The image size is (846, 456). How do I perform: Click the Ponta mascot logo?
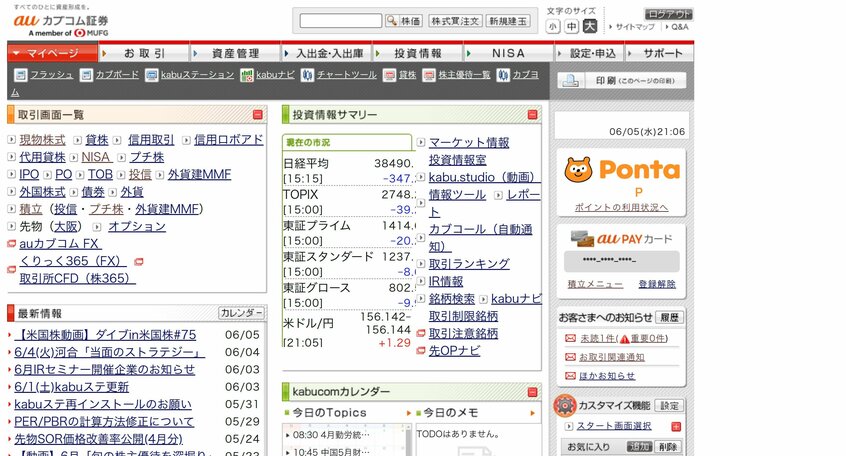[578, 170]
